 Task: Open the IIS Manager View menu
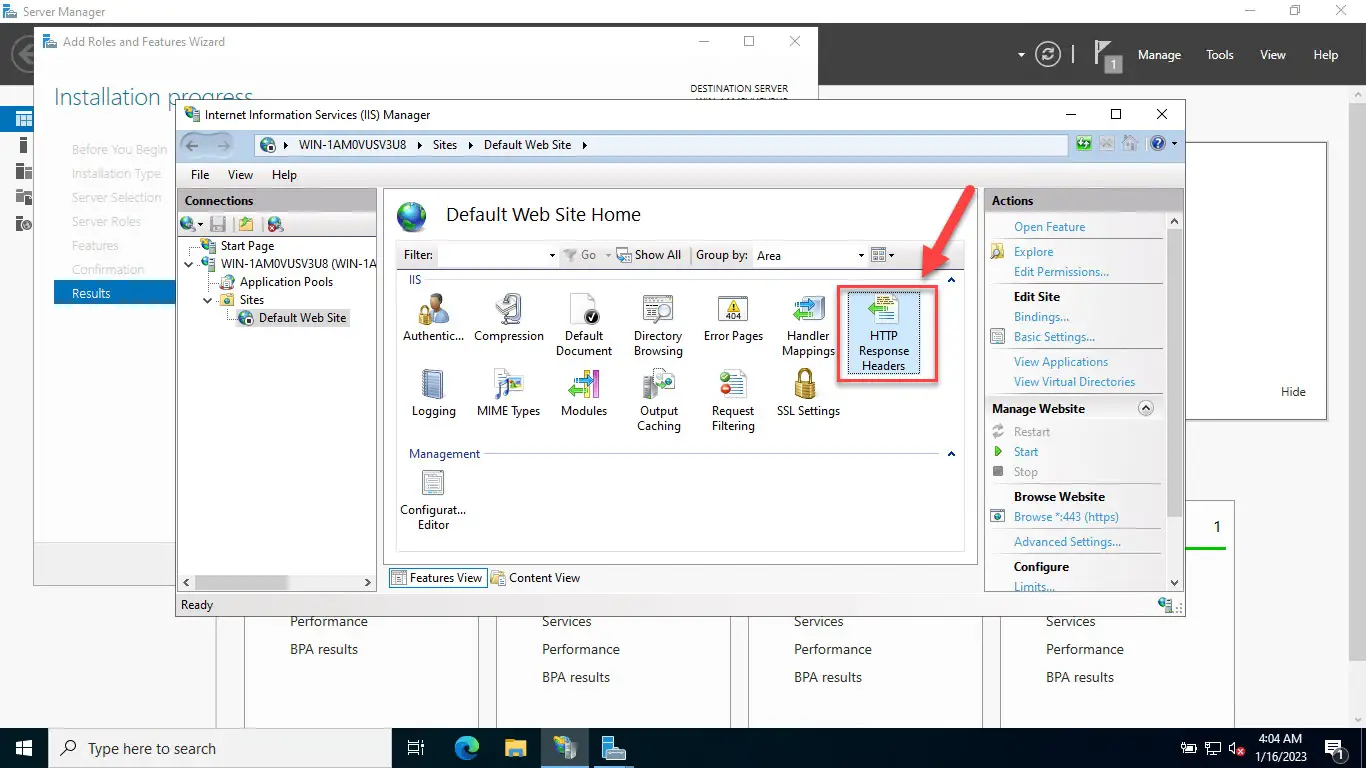tap(241, 175)
